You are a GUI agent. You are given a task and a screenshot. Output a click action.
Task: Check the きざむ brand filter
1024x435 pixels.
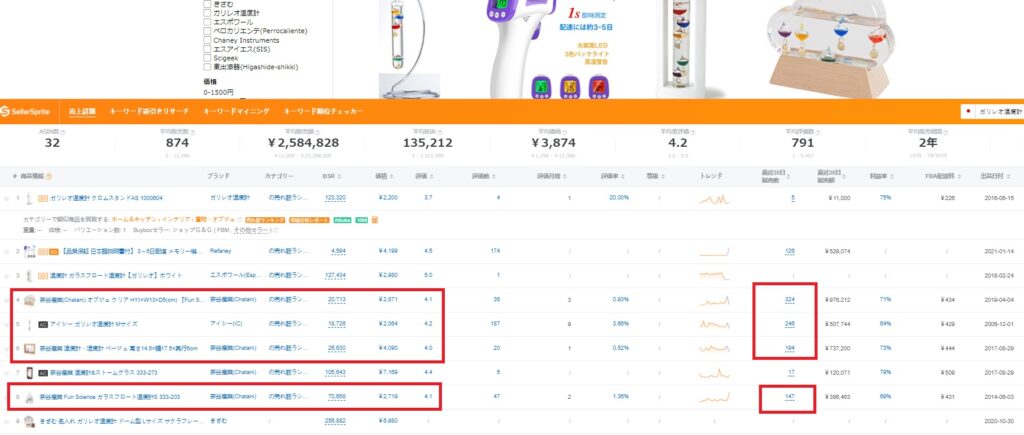207,4
